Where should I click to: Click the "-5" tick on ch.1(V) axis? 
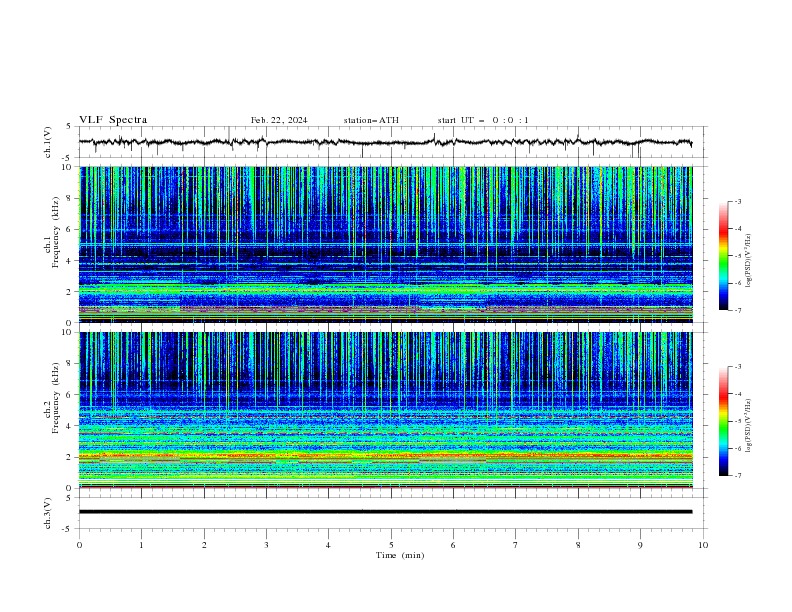(68, 158)
